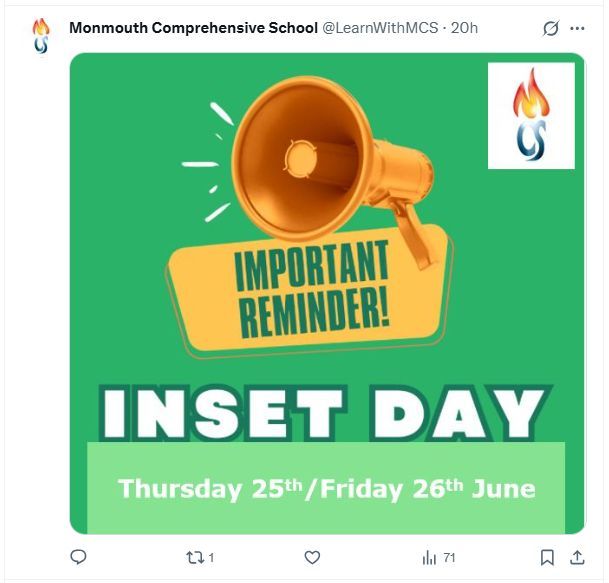Click the INSET DAY headline text
This screenshot has height=583, width=609.
click(325, 413)
